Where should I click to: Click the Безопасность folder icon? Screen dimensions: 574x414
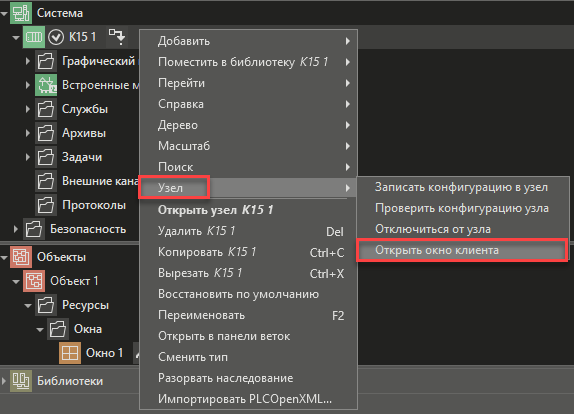[x=34, y=229]
